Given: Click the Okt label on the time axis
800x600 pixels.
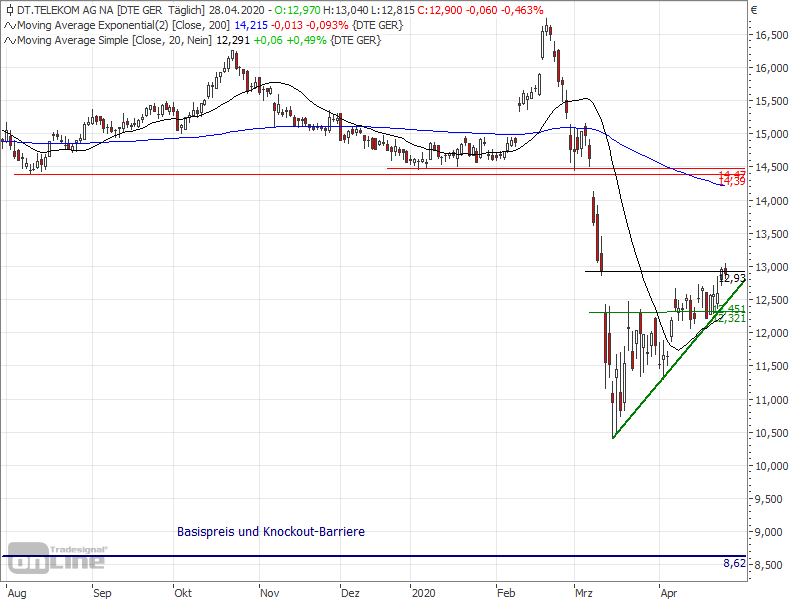Looking at the screenshot, I should [183, 593].
